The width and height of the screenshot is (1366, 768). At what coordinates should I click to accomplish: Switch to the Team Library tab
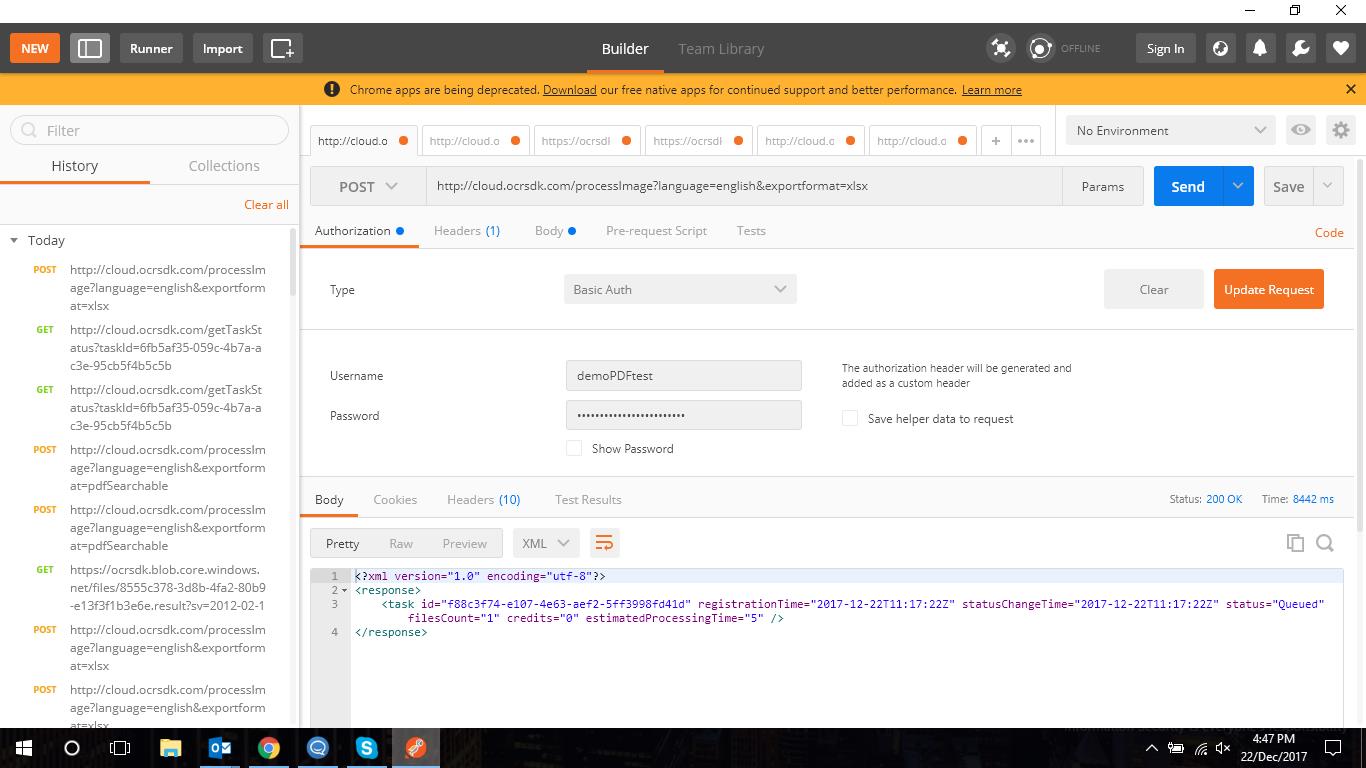(x=720, y=48)
